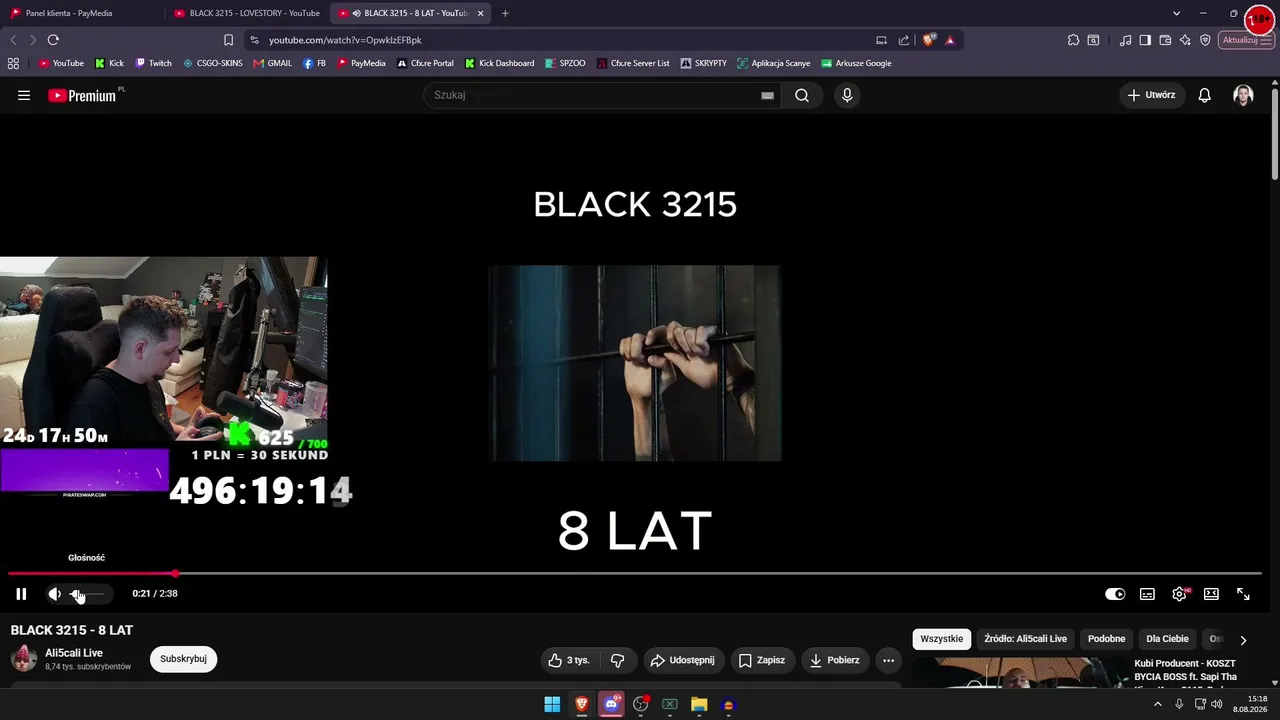Open the Arkusze Google bookmark
The width and height of the screenshot is (1280, 720).
856,63
